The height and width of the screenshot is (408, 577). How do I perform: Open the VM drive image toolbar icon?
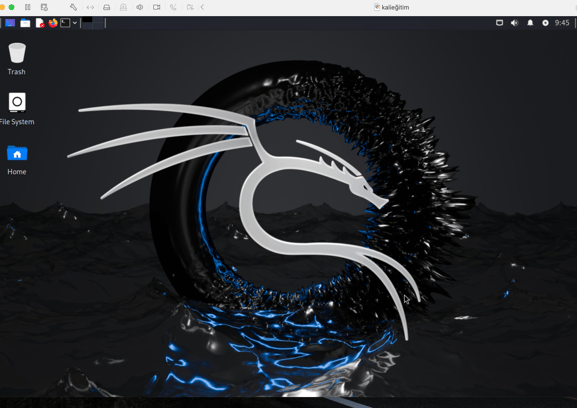[107, 7]
